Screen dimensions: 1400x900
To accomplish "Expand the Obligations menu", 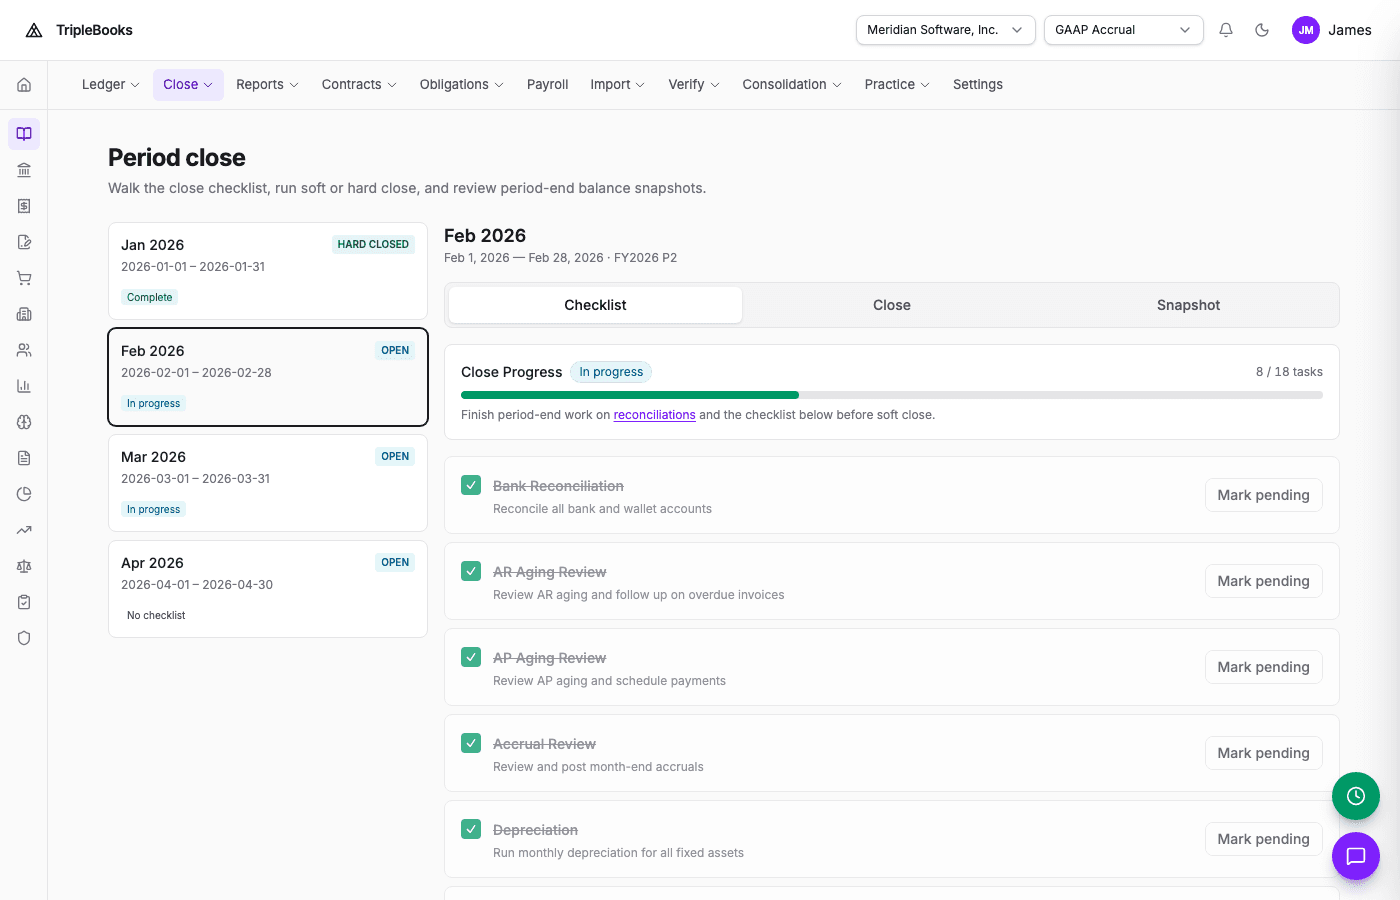I will point(462,85).
